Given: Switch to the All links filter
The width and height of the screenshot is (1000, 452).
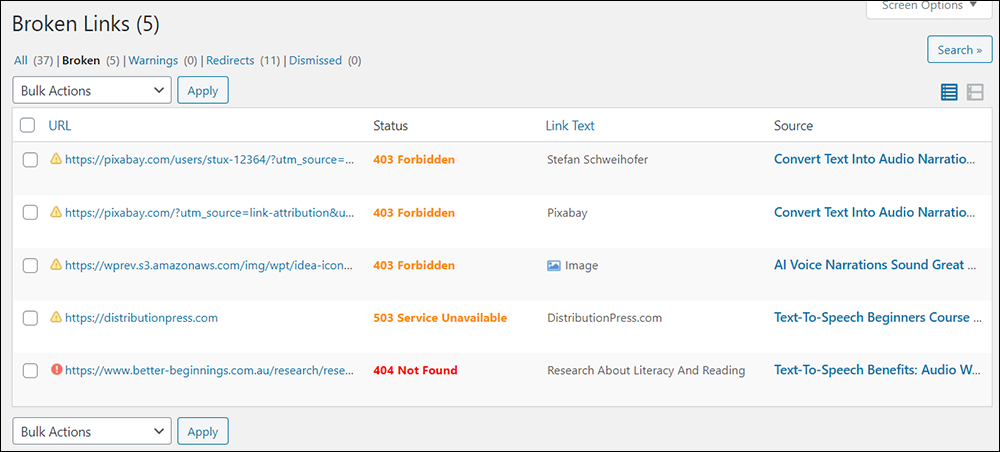Looking at the screenshot, I should tap(21, 61).
